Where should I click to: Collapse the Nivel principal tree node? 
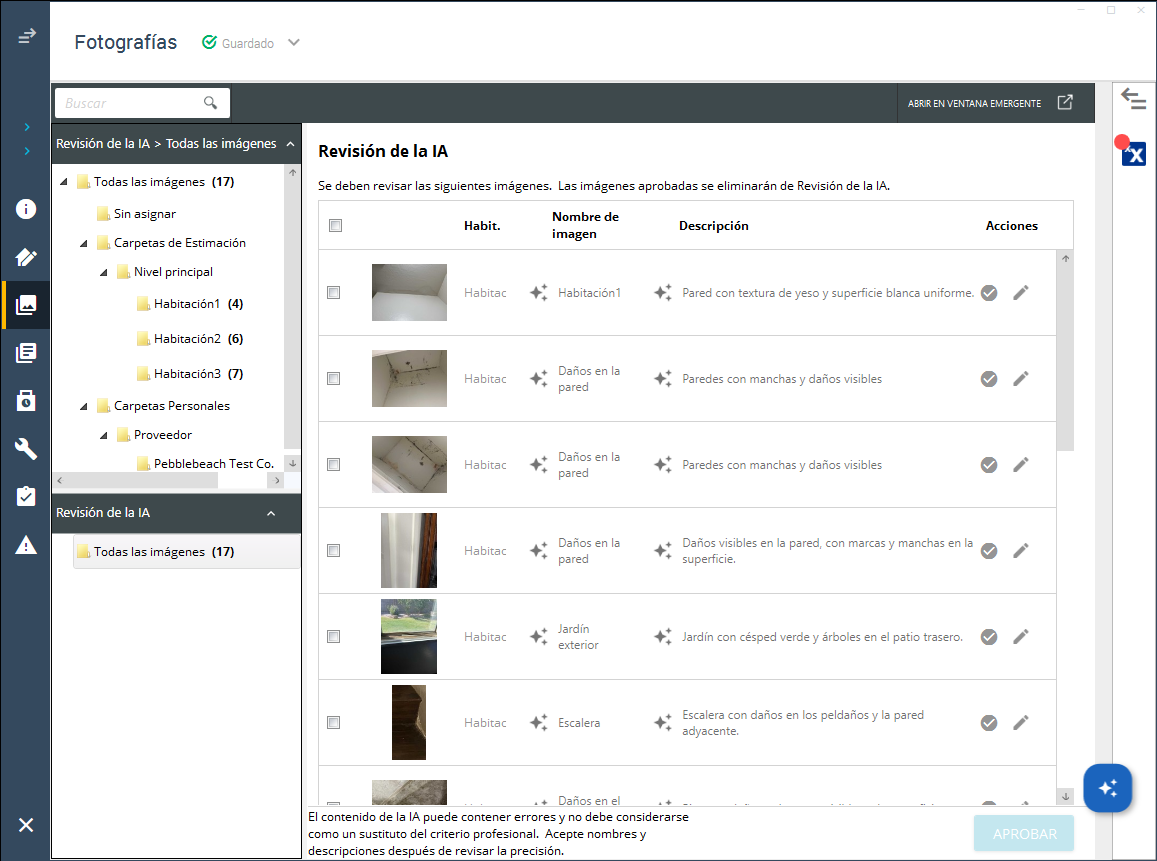[x=105, y=272]
